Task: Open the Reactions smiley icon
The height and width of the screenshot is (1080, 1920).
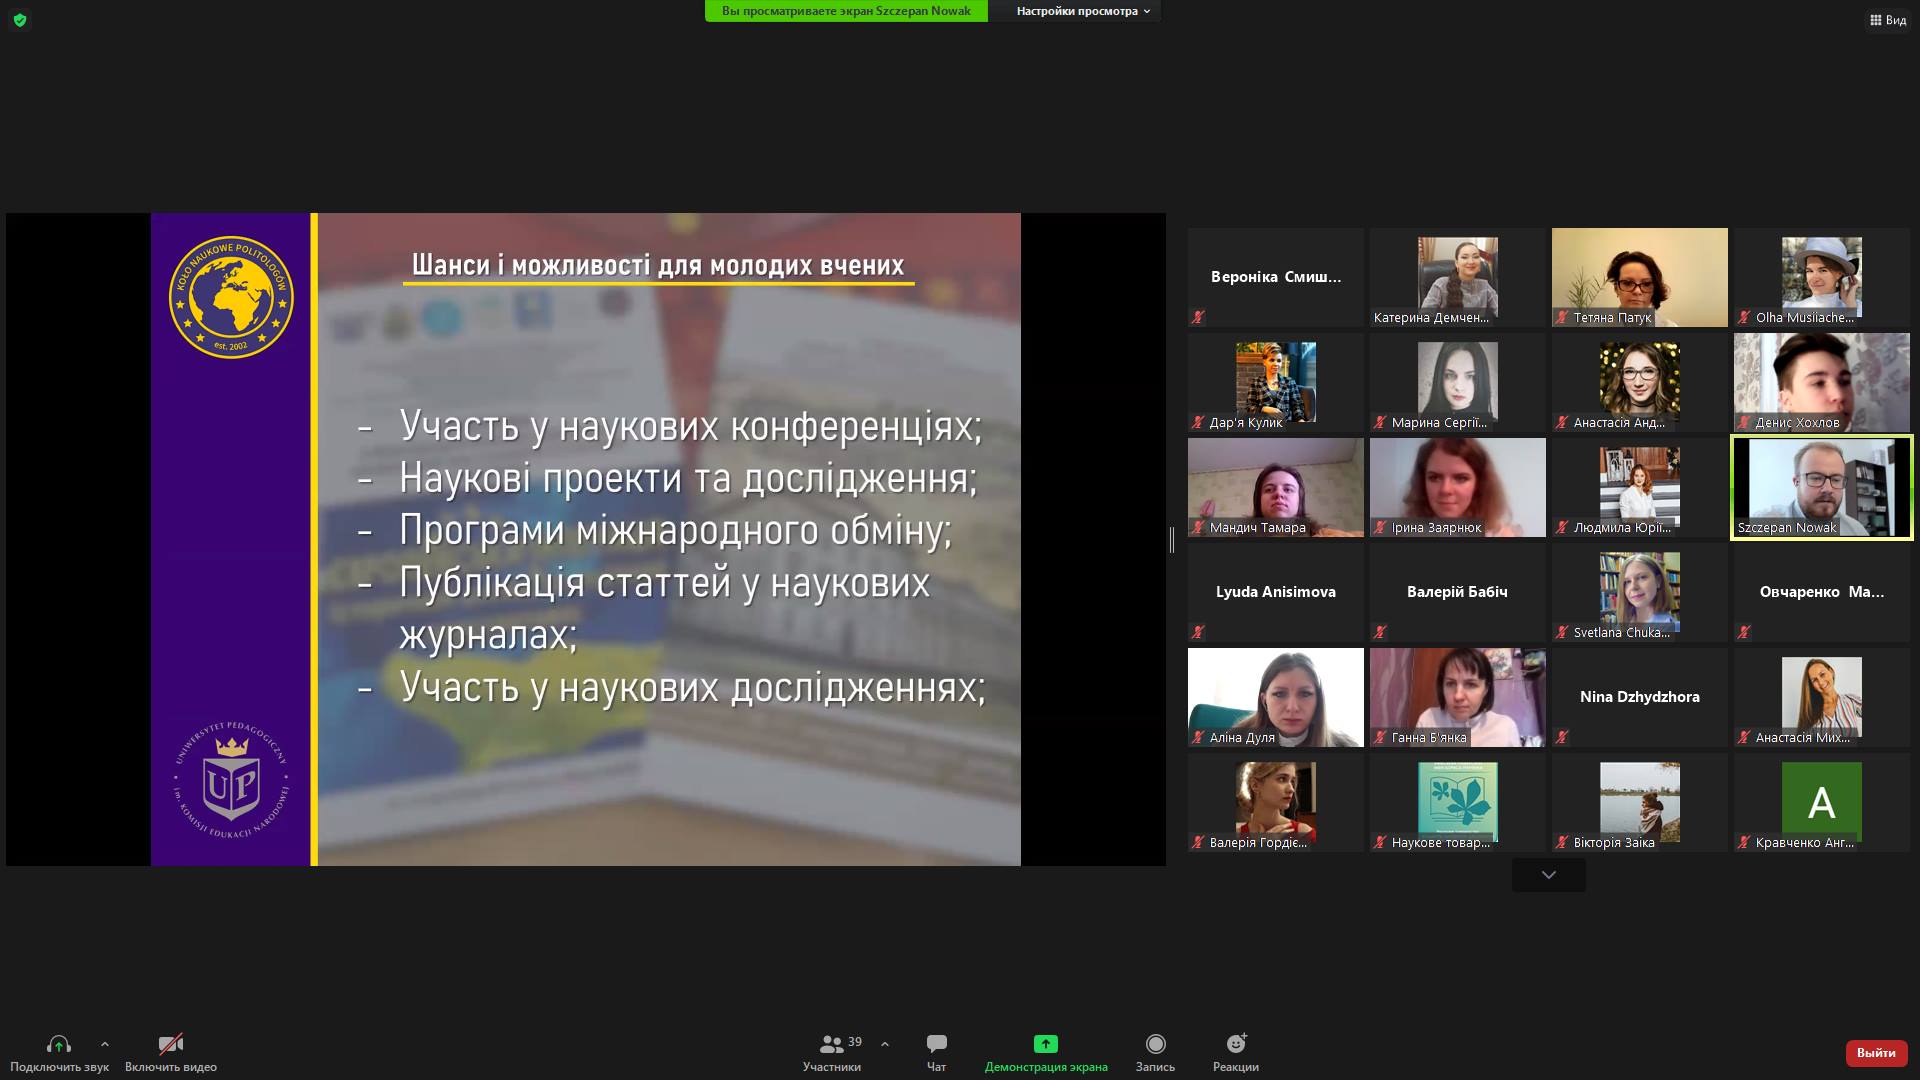Action: (x=1236, y=1044)
